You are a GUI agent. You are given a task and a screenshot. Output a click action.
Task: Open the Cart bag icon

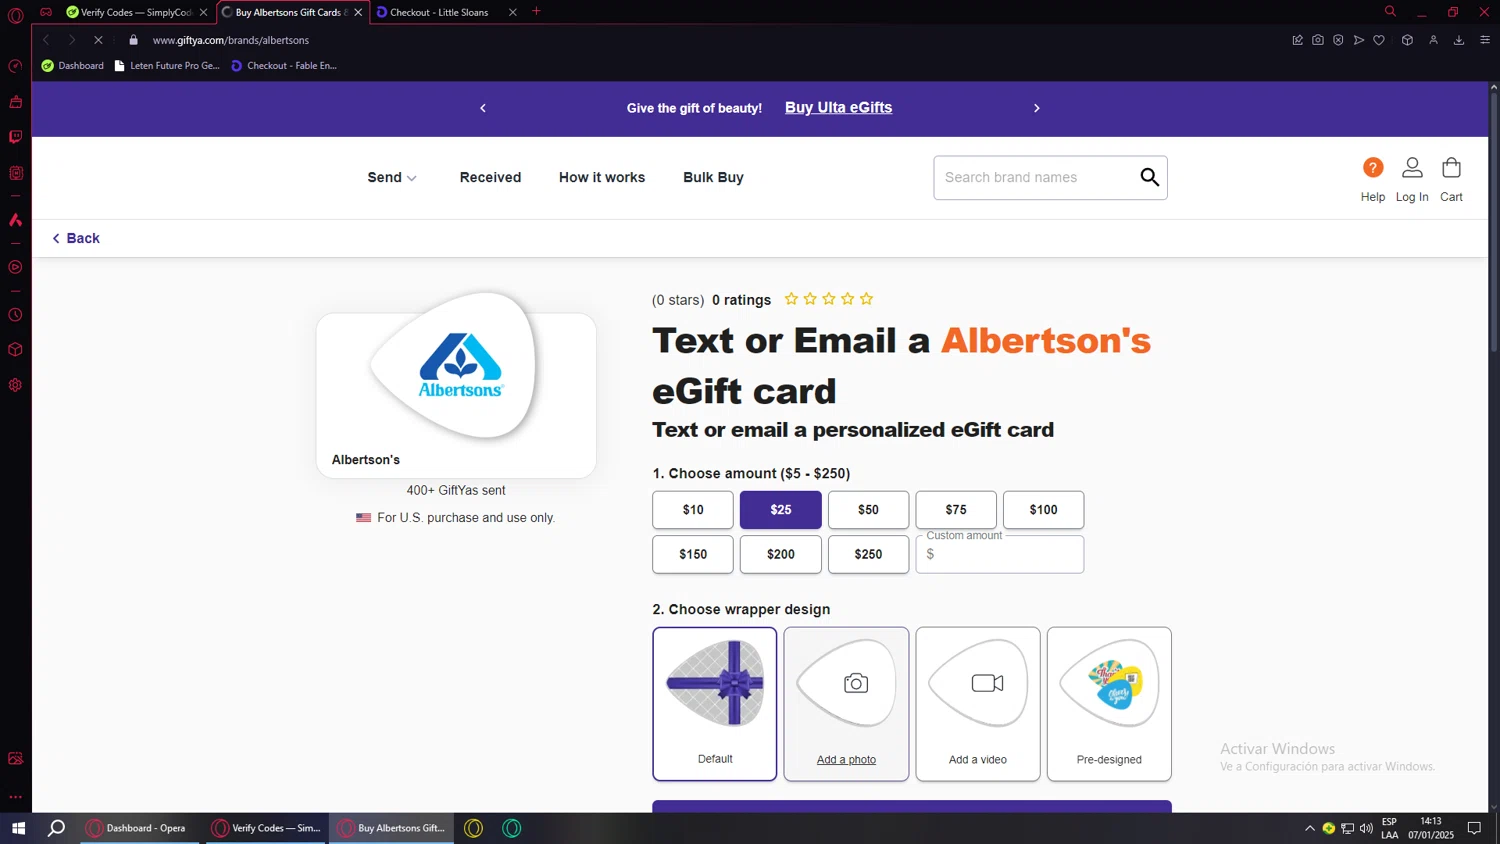click(x=1451, y=167)
